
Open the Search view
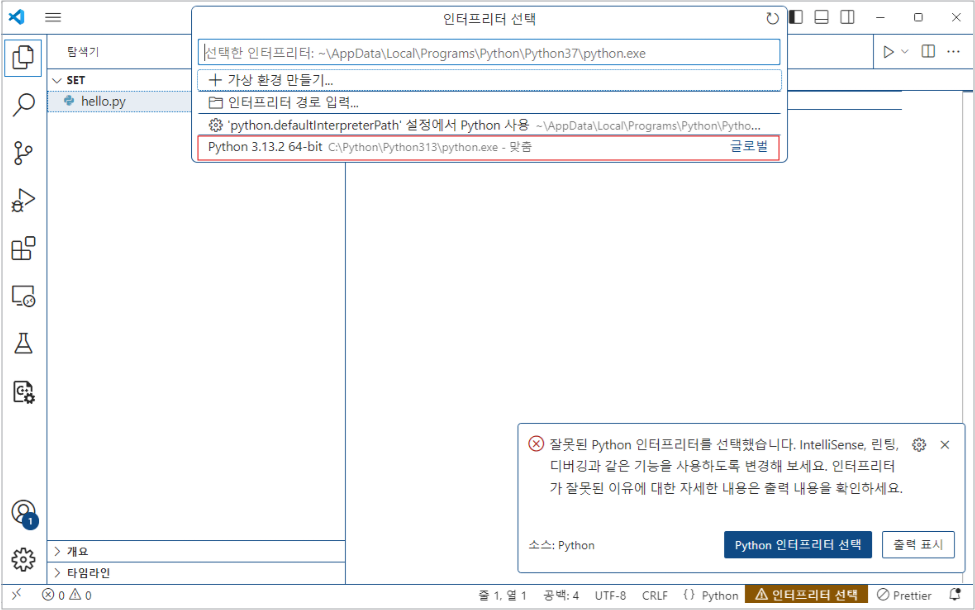click(x=24, y=104)
